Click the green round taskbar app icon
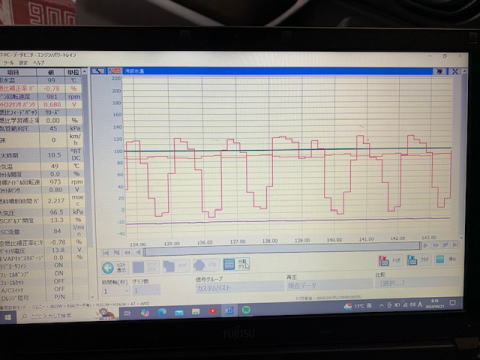 pos(246,310)
